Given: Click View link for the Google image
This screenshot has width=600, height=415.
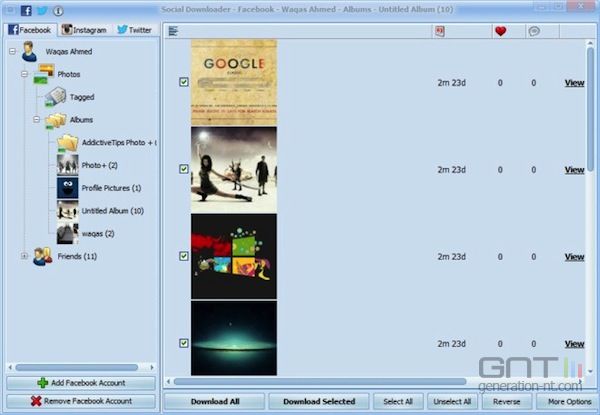Looking at the screenshot, I should (x=574, y=83).
